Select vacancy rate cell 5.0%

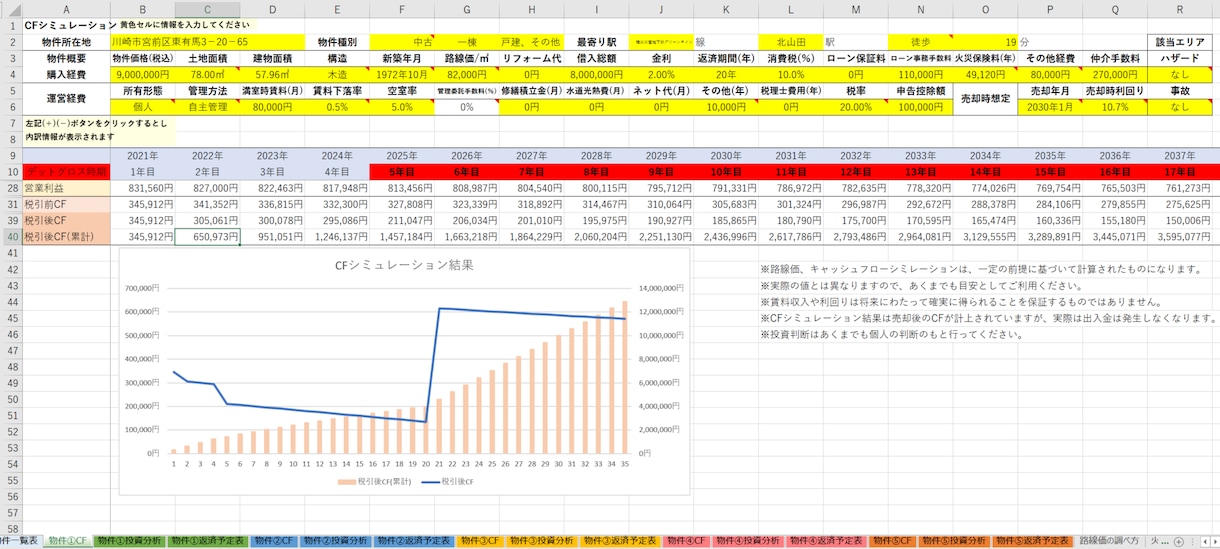[x=402, y=107]
